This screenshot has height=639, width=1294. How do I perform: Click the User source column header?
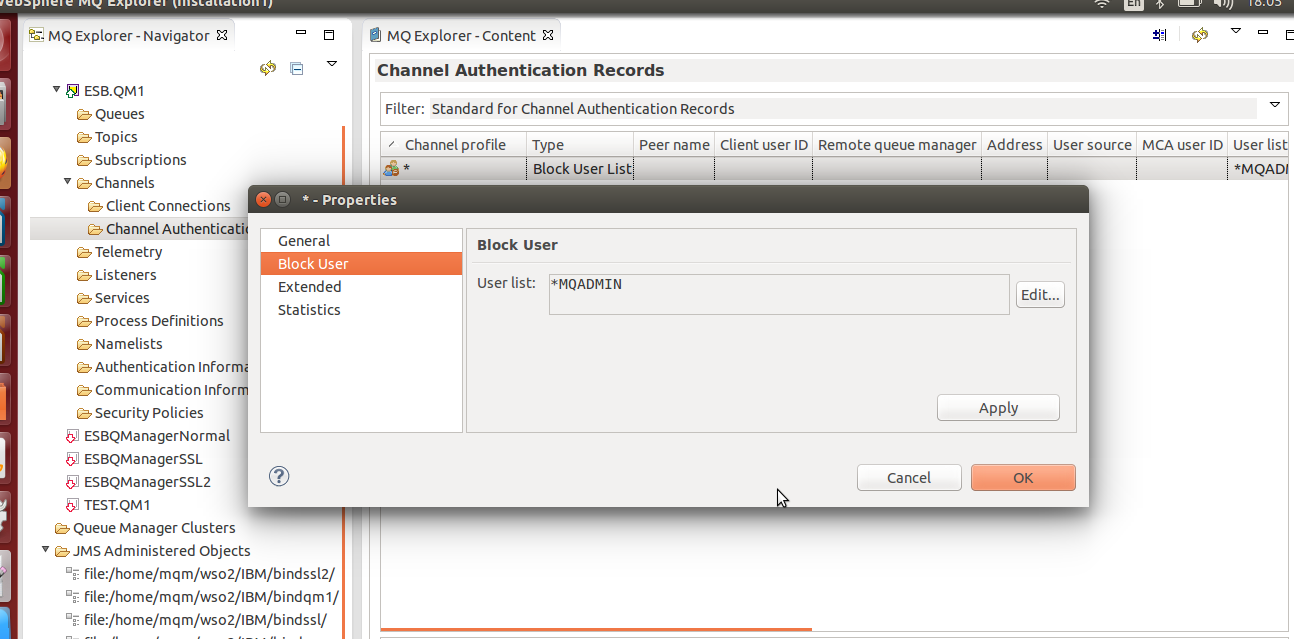tap(1092, 144)
